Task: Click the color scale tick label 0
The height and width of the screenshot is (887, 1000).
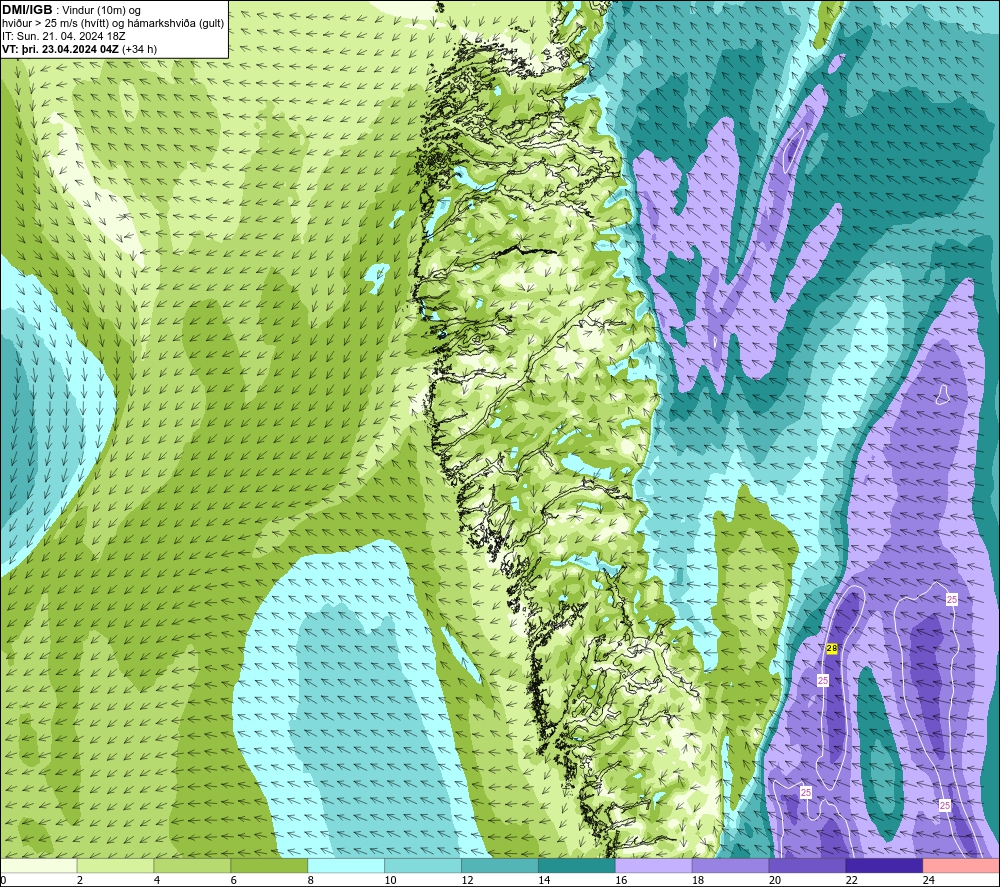Action: (3, 880)
